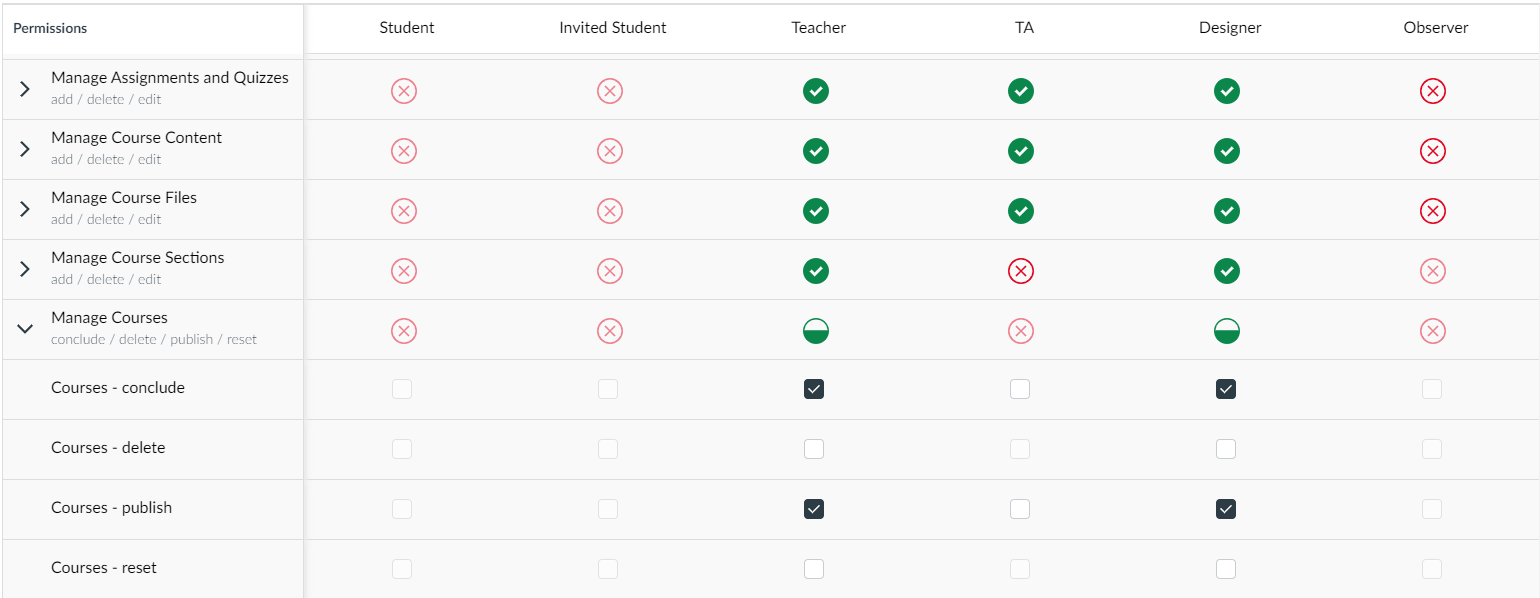
Task: Click the Teacher role column header
Action: click(818, 28)
